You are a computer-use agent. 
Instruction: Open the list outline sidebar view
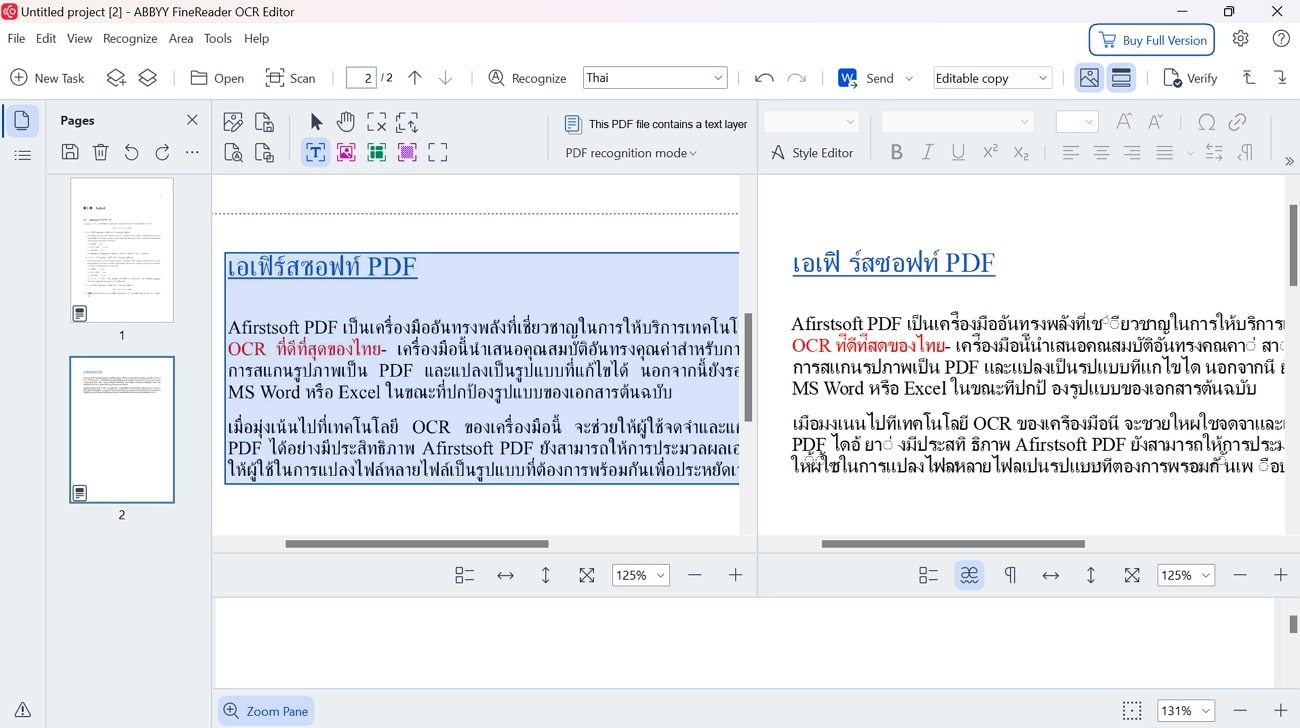click(x=22, y=155)
